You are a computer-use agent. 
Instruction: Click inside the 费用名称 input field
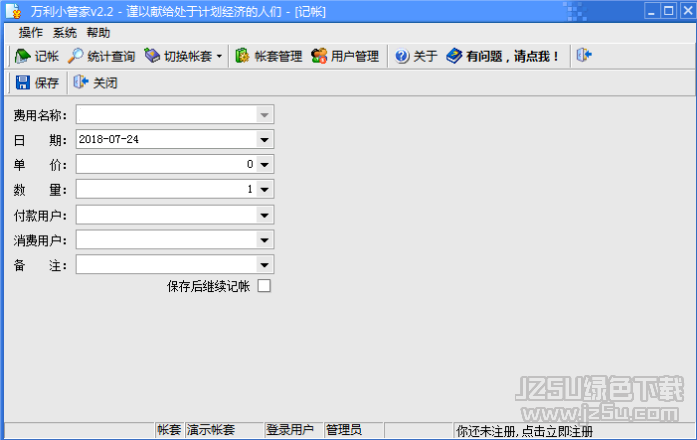click(167, 115)
